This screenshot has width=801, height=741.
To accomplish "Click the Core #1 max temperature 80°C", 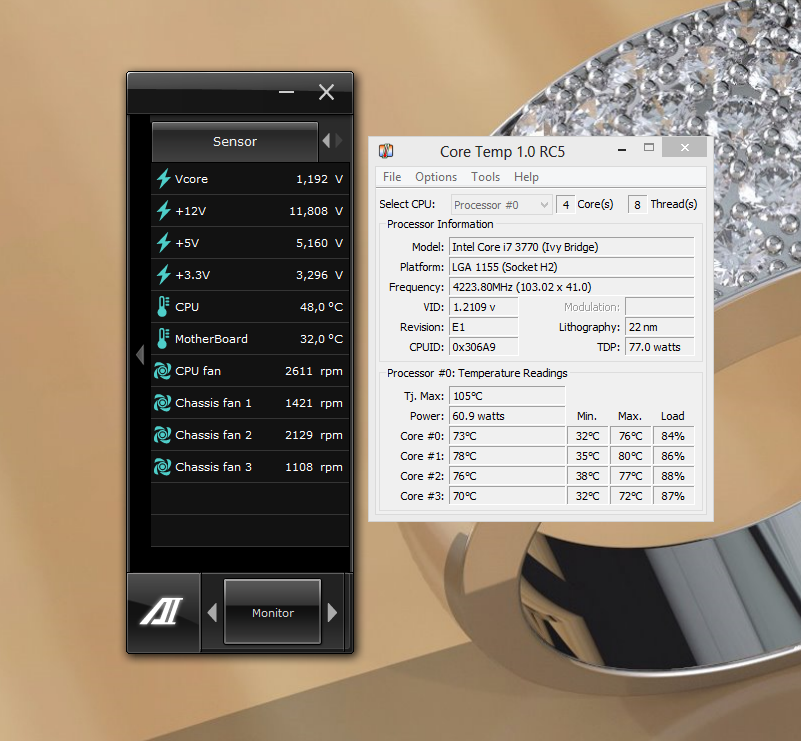I will tap(630, 456).
